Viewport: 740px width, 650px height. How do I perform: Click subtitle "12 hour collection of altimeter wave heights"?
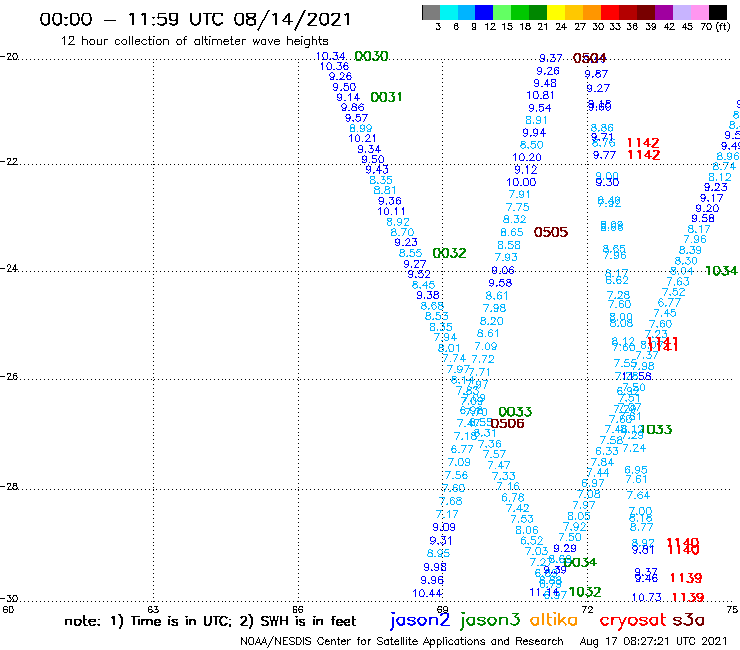click(194, 41)
